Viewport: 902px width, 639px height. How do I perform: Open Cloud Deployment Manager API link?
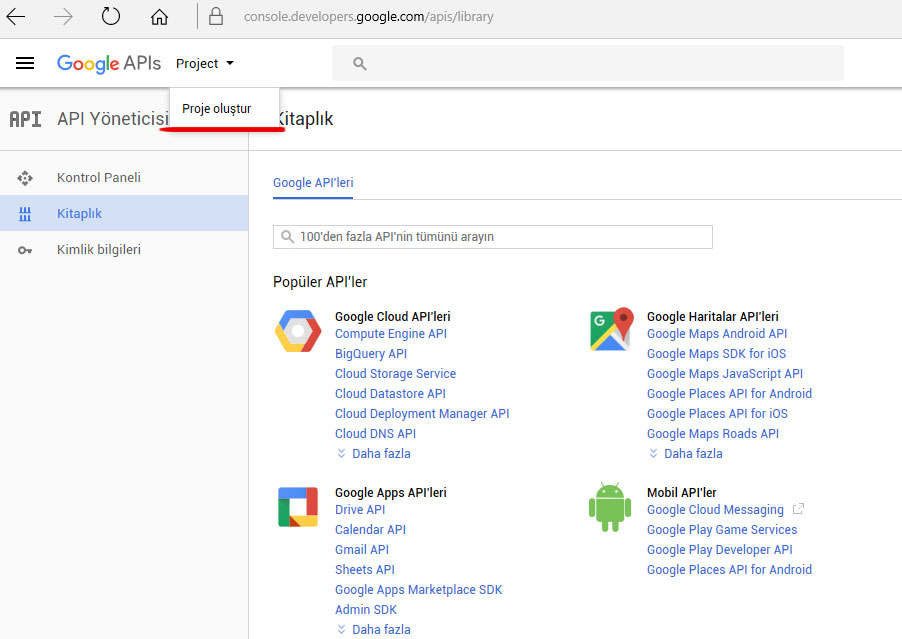(x=422, y=414)
